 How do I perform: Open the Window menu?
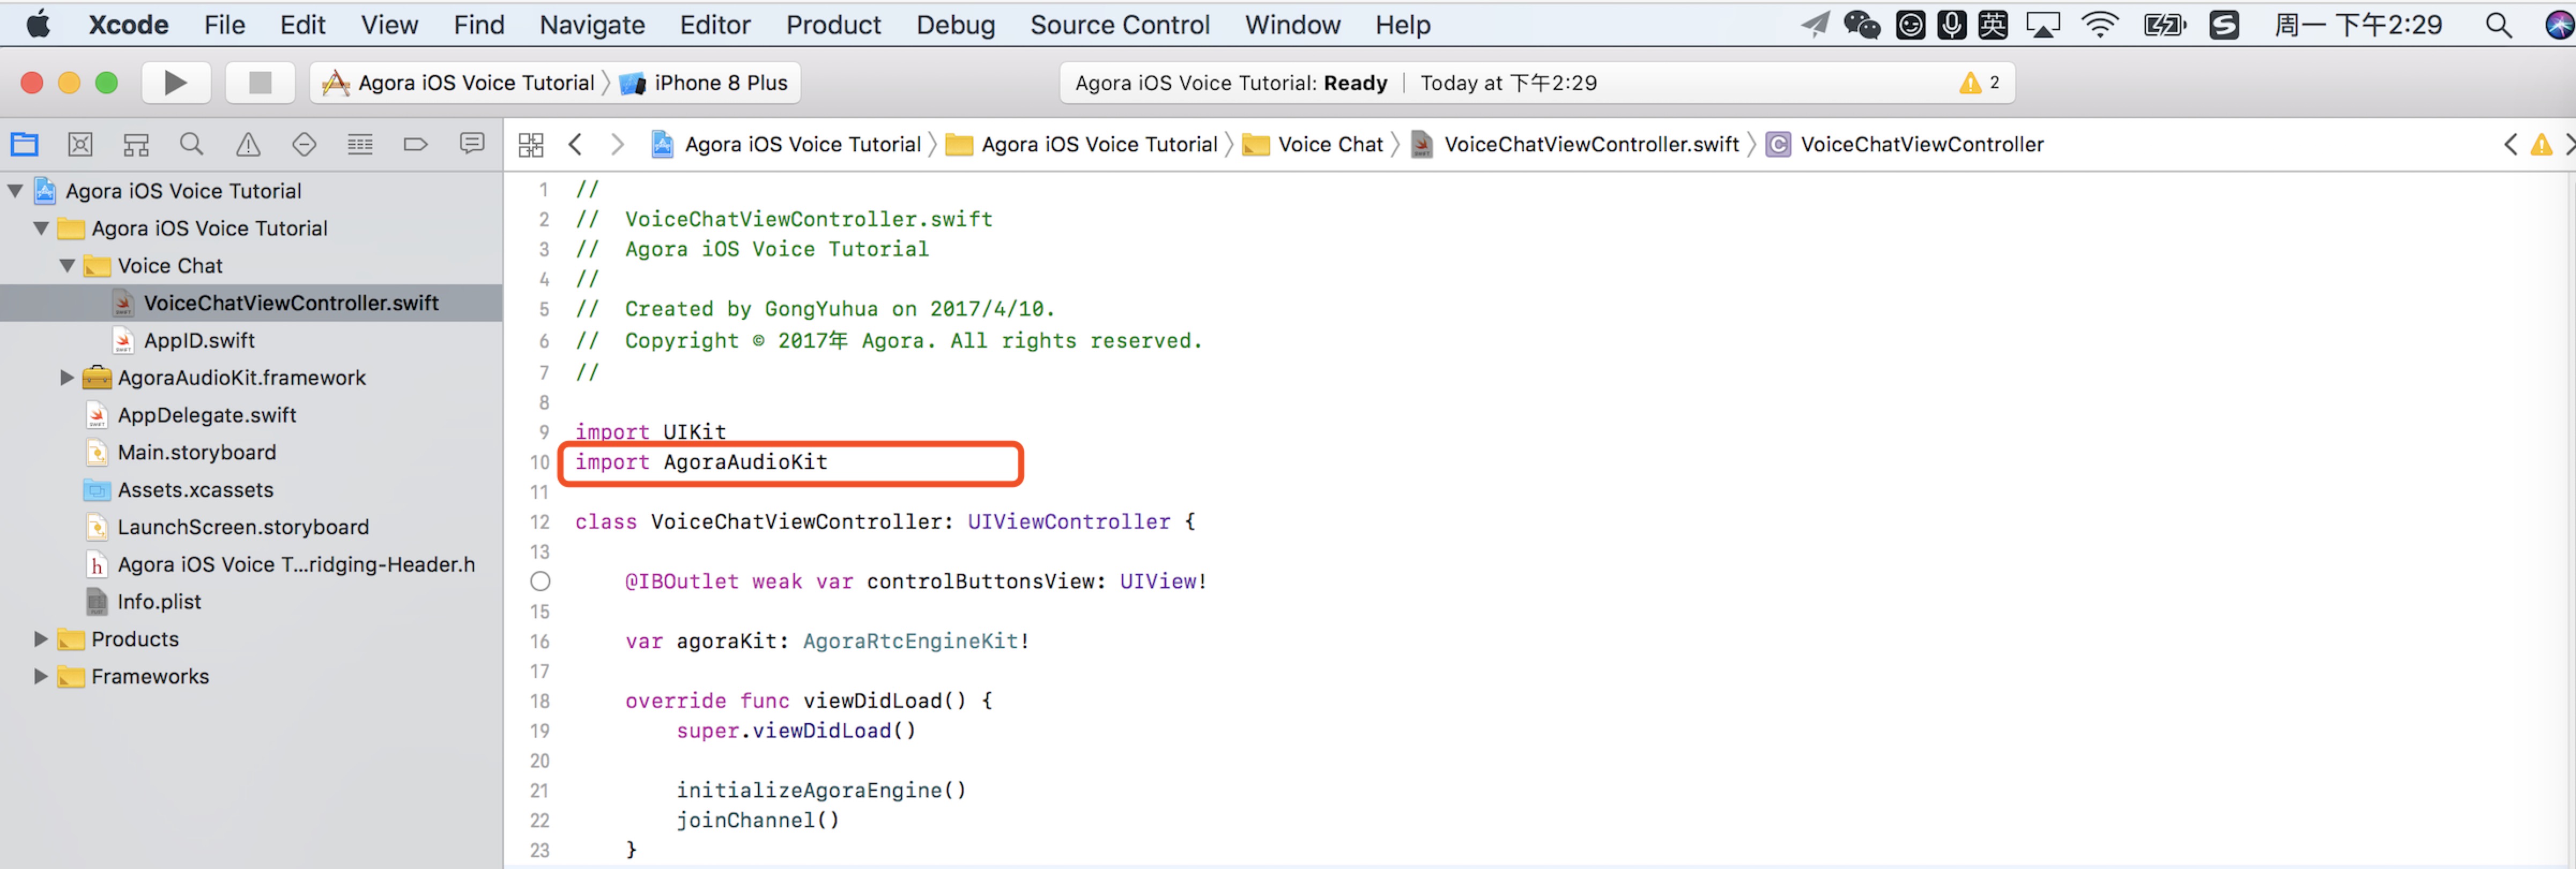pyautogui.click(x=1292, y=25)
